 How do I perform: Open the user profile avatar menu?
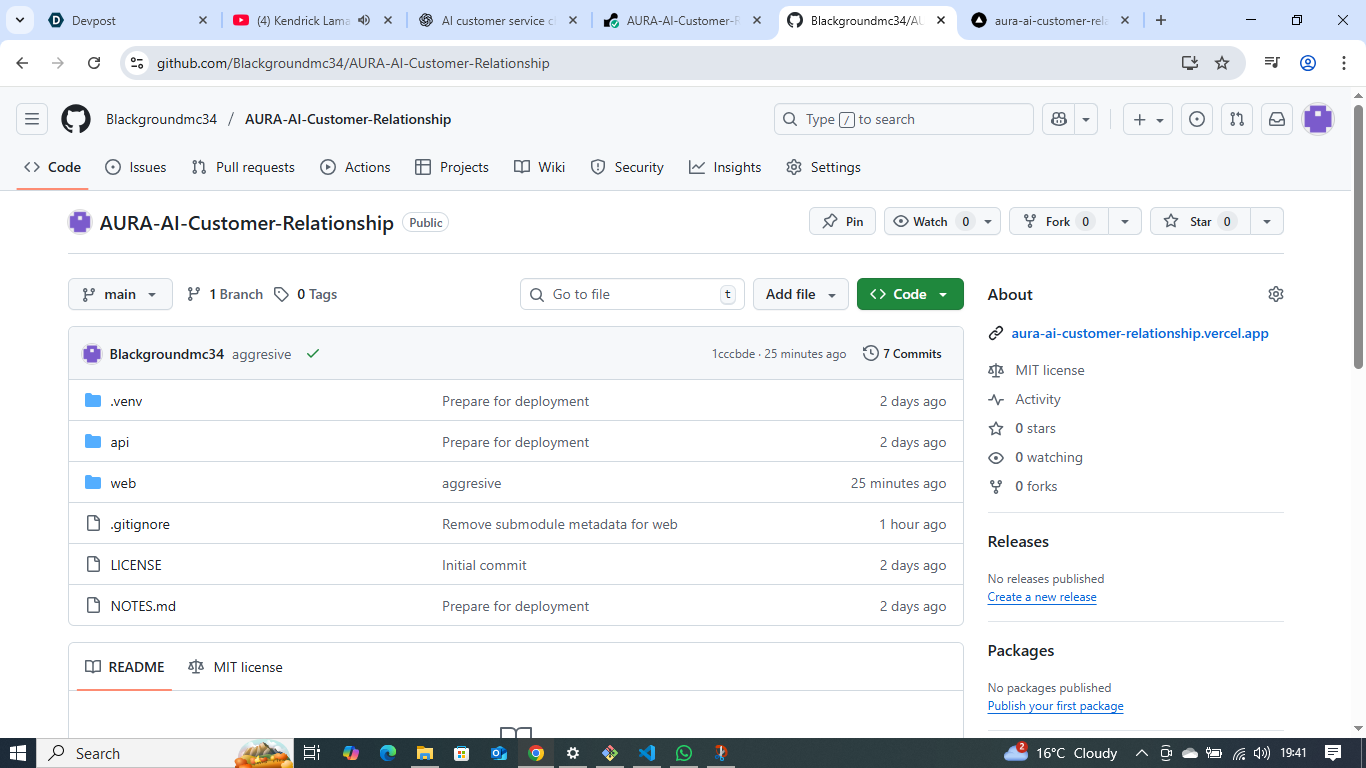point(1318,119)
